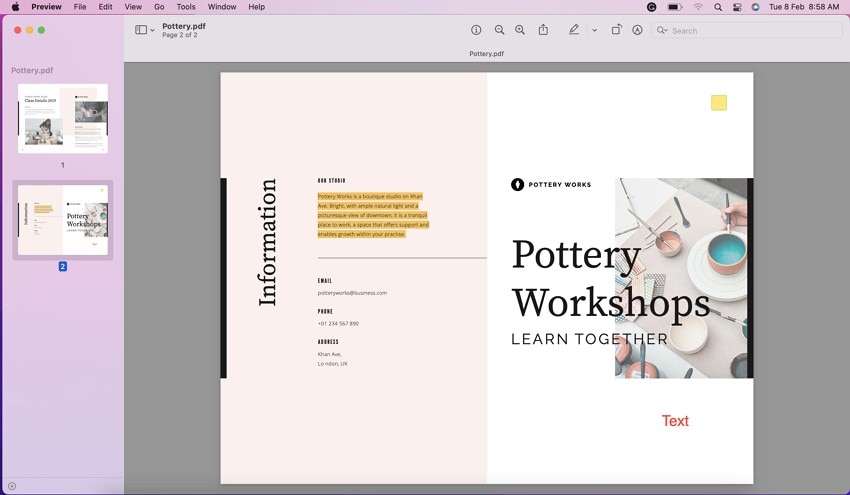Toggle the sidebar view button
The height and width of the screenshot is (495, 850).
pyautogui.click(x=141, y=30)
